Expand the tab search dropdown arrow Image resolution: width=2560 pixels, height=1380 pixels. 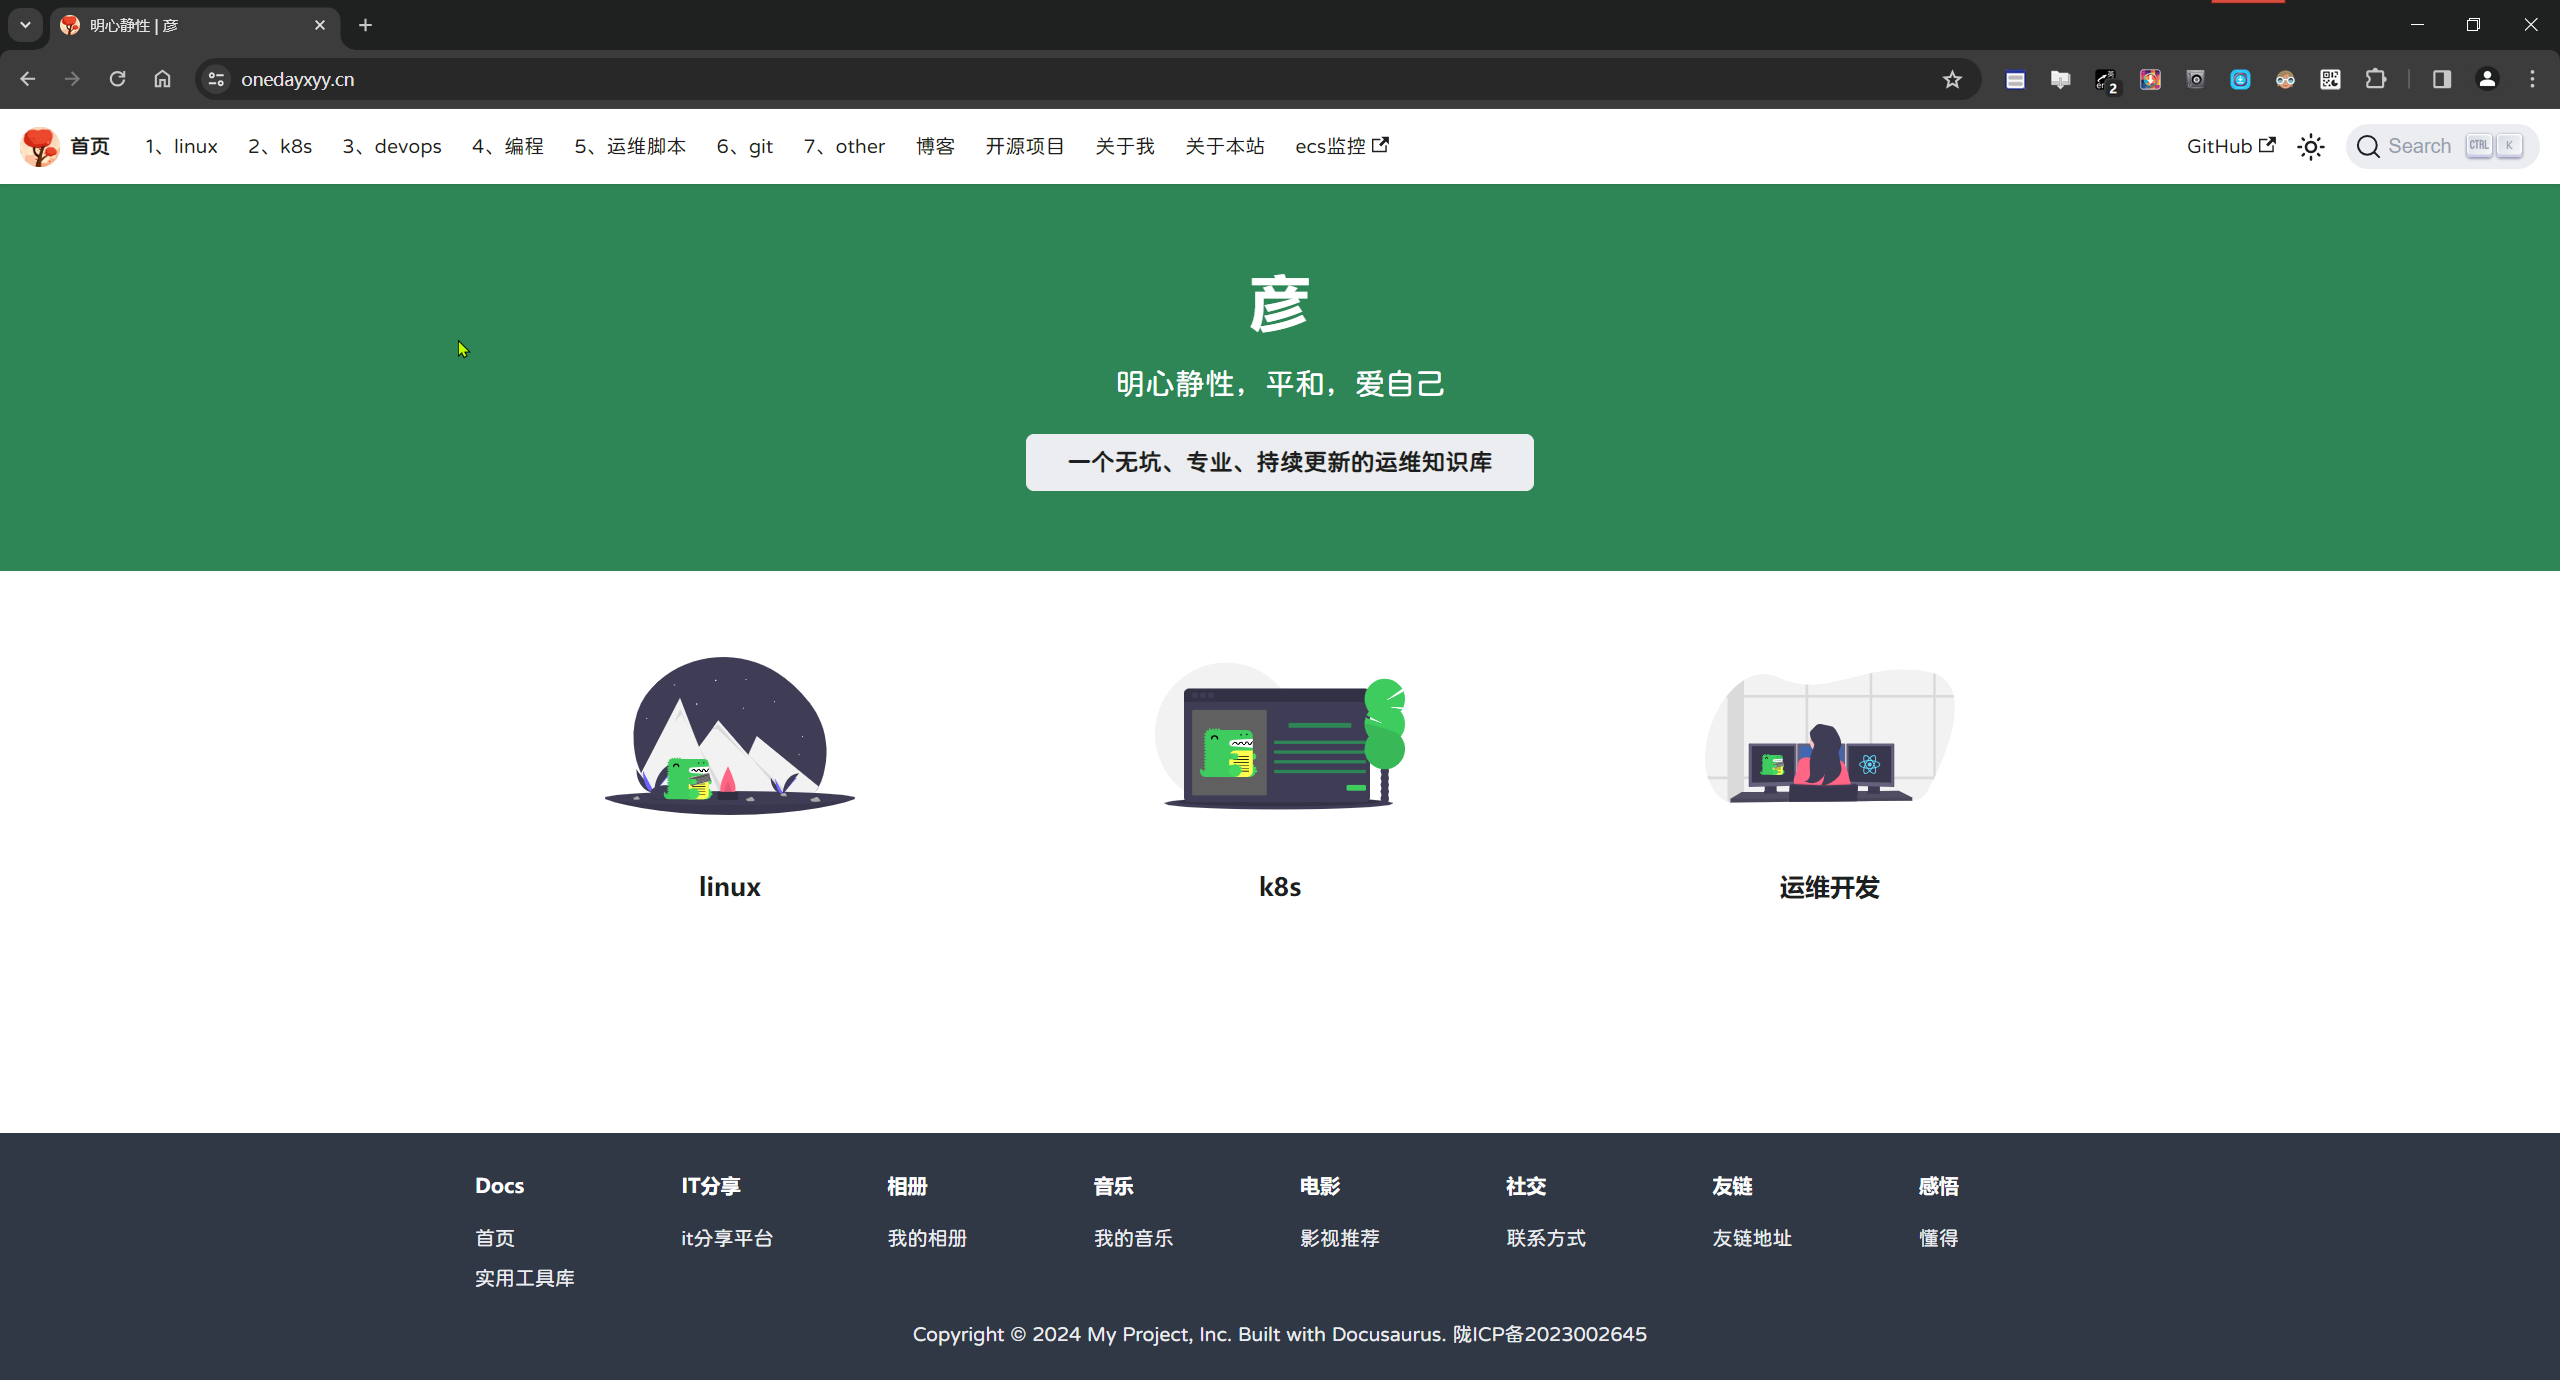point(25,25)
